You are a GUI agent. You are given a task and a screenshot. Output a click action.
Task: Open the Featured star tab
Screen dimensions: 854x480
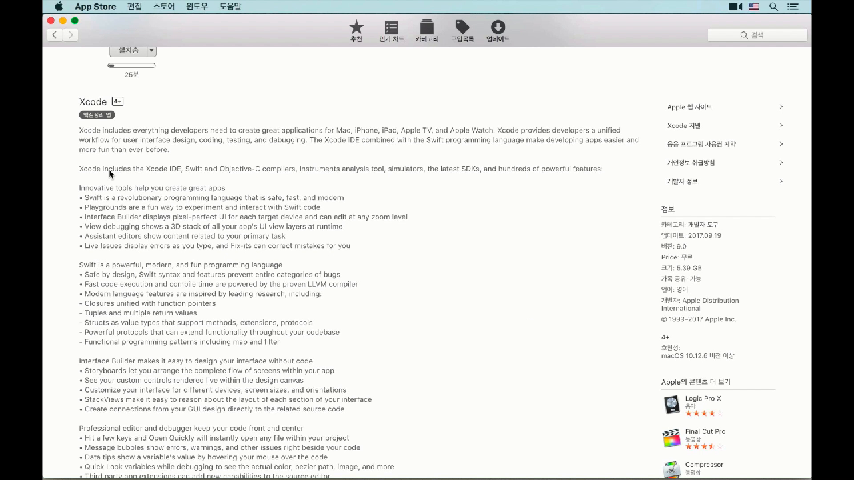point(356,31)
